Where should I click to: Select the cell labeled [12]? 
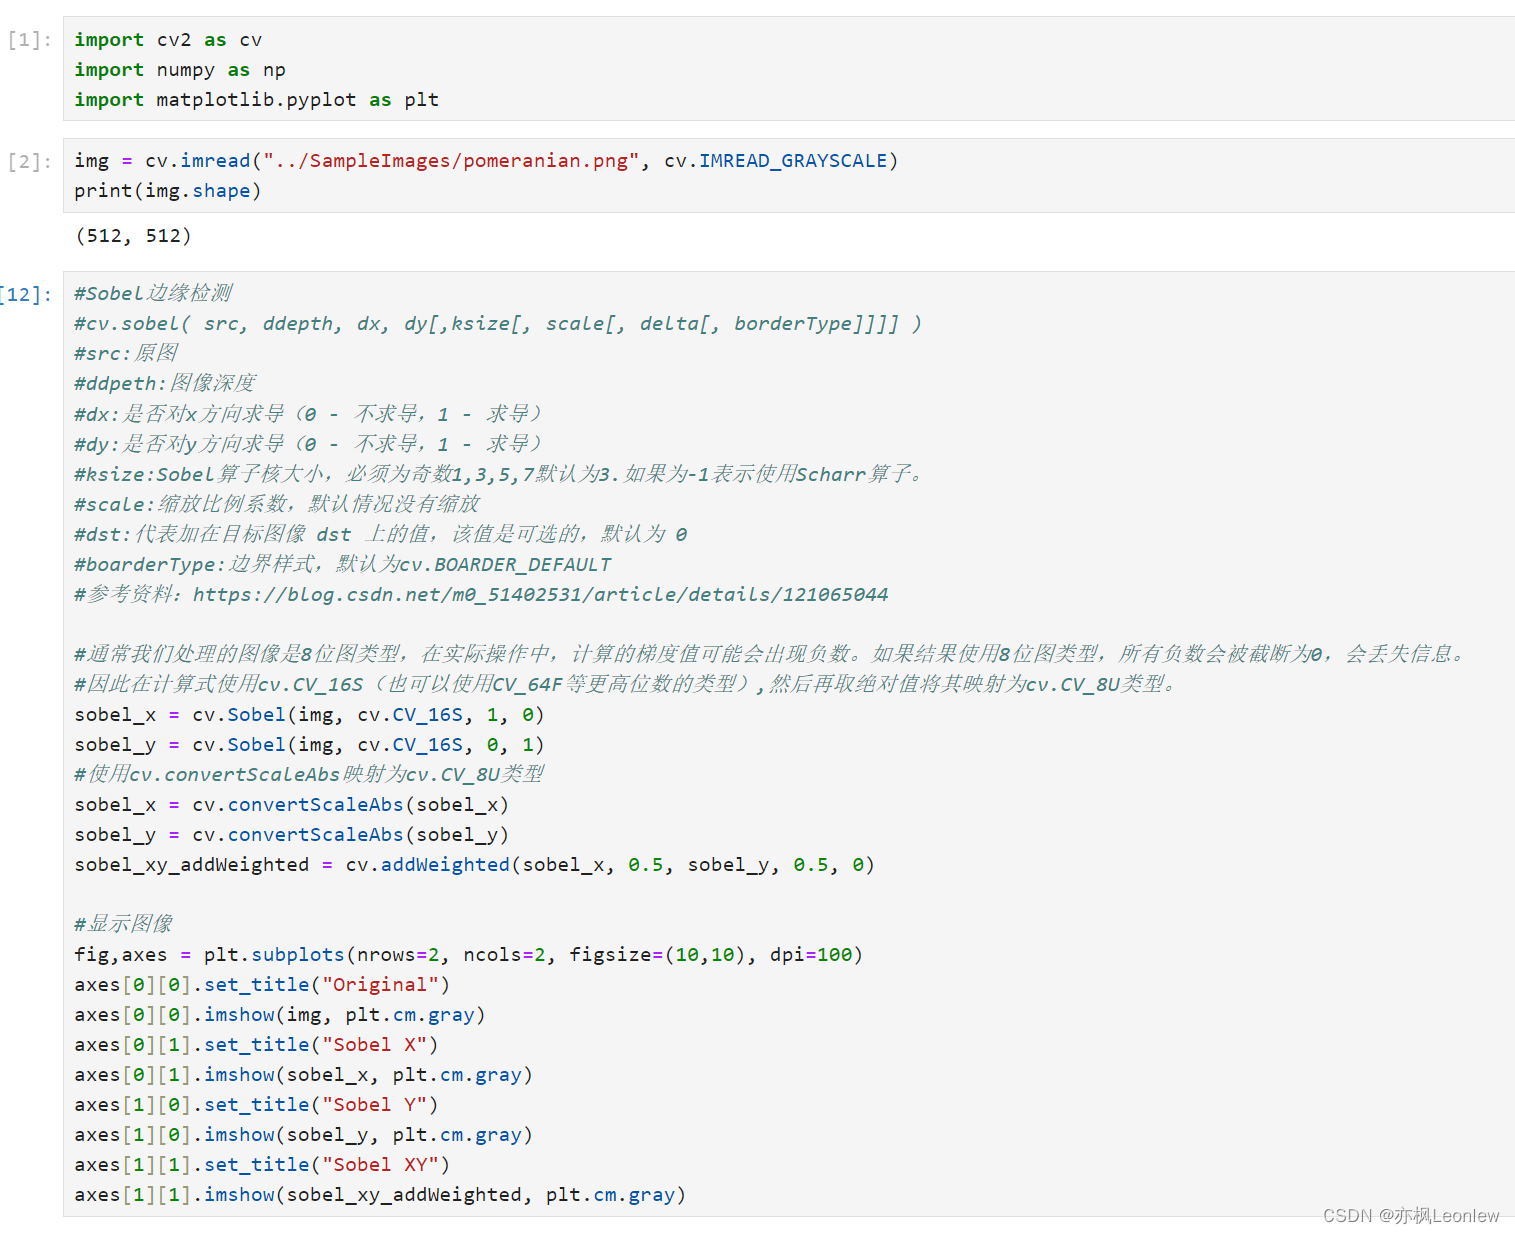pyautogui.click(x=27, y=293)
